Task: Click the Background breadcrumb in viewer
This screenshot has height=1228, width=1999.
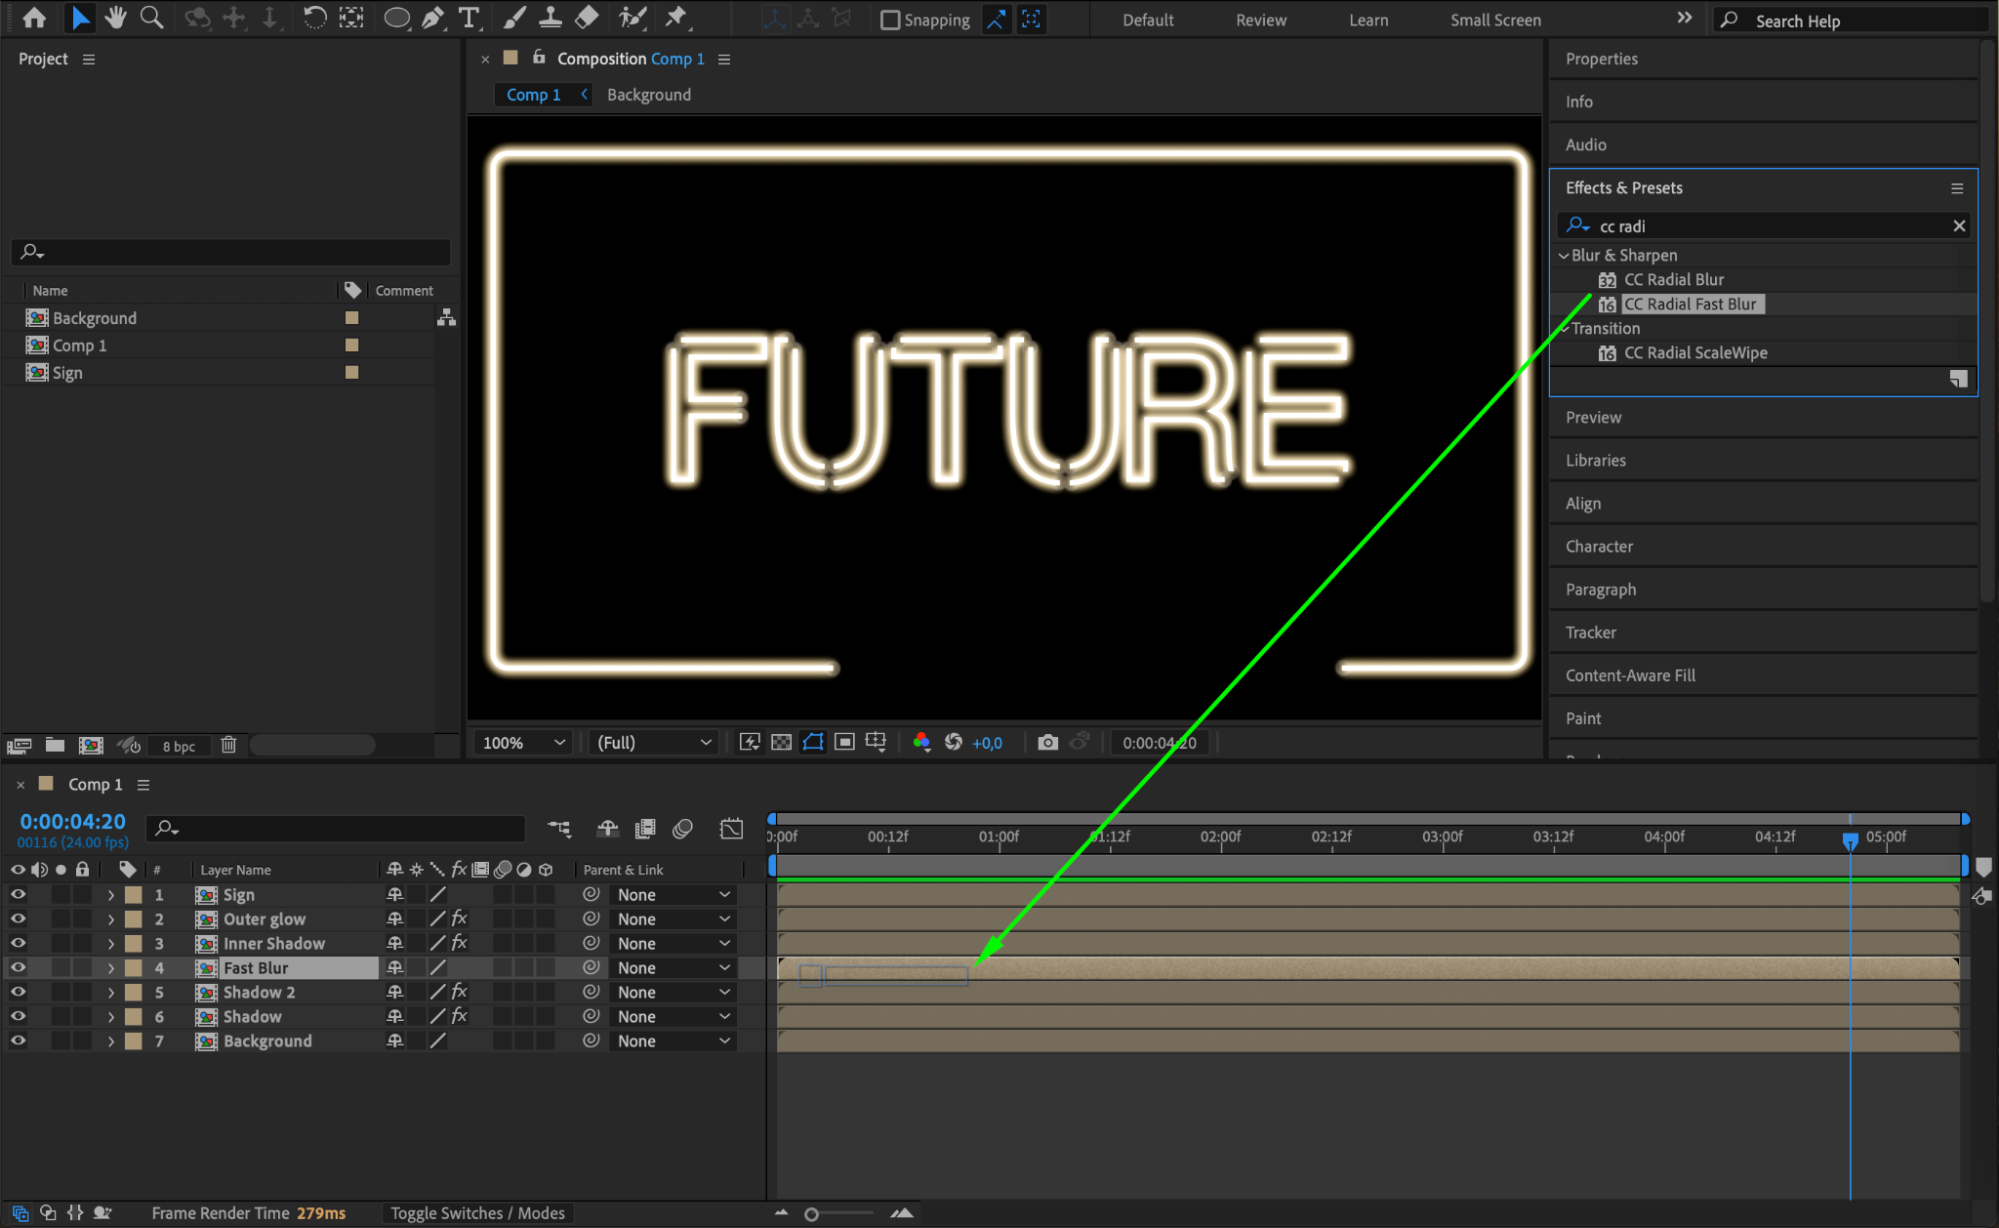Action: pos(649,94)
